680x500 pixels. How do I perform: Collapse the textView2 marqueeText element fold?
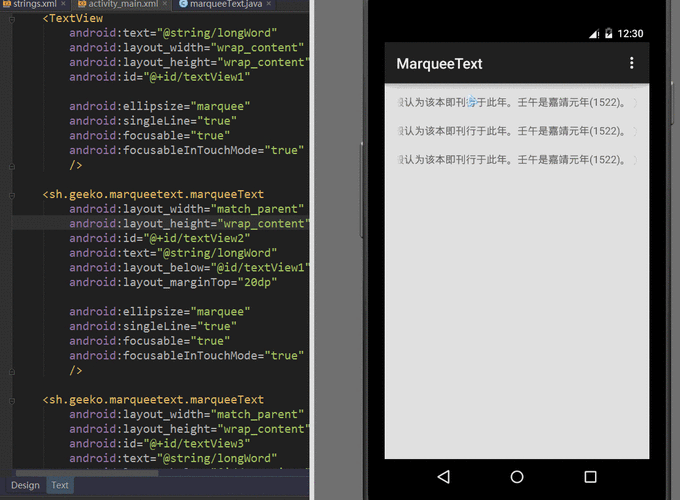click(x=12, y=195)
